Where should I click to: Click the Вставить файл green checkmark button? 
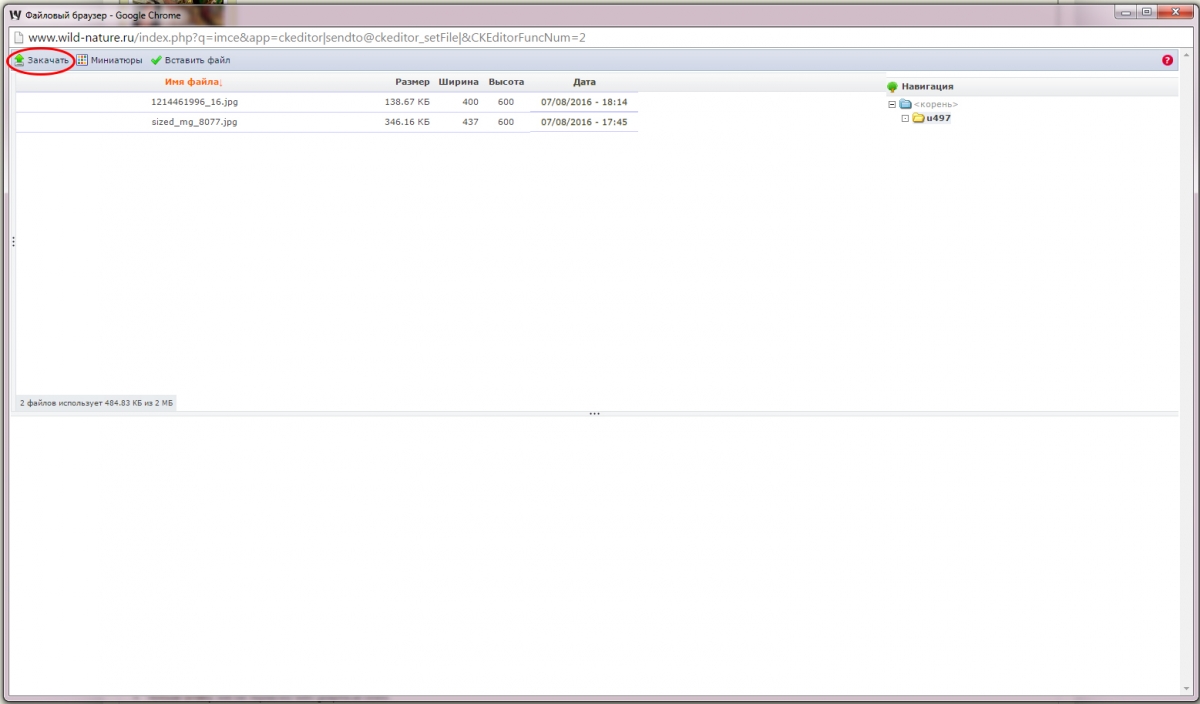tap(191, 61)
